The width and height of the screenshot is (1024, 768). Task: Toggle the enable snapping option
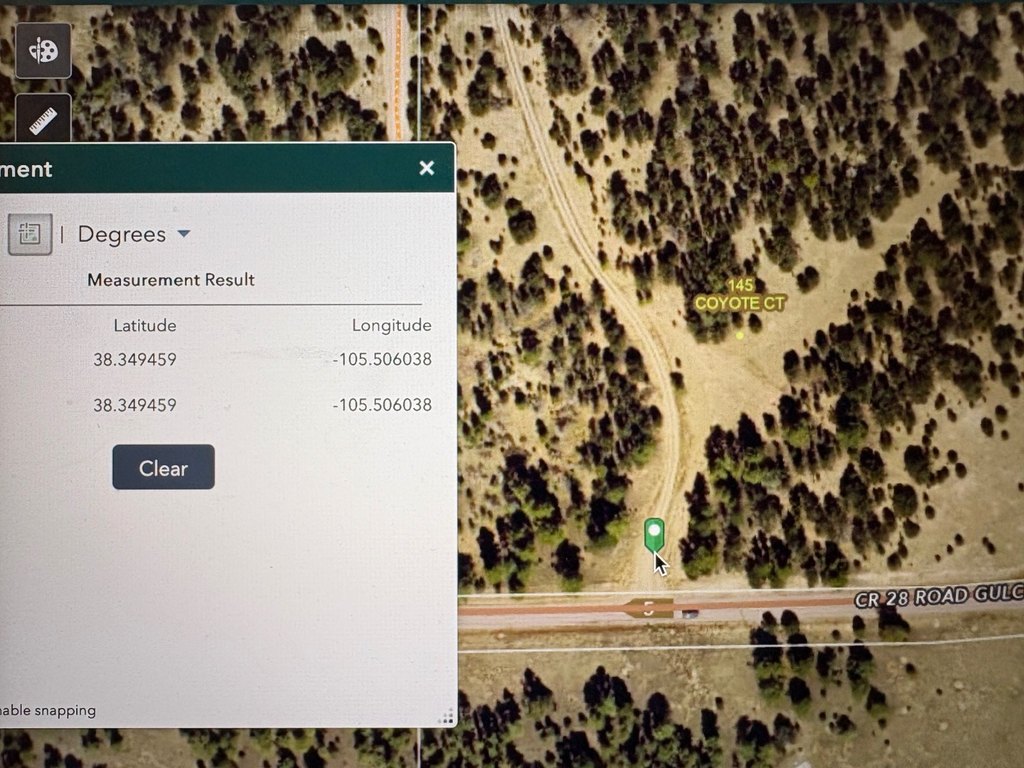(48, 710)
